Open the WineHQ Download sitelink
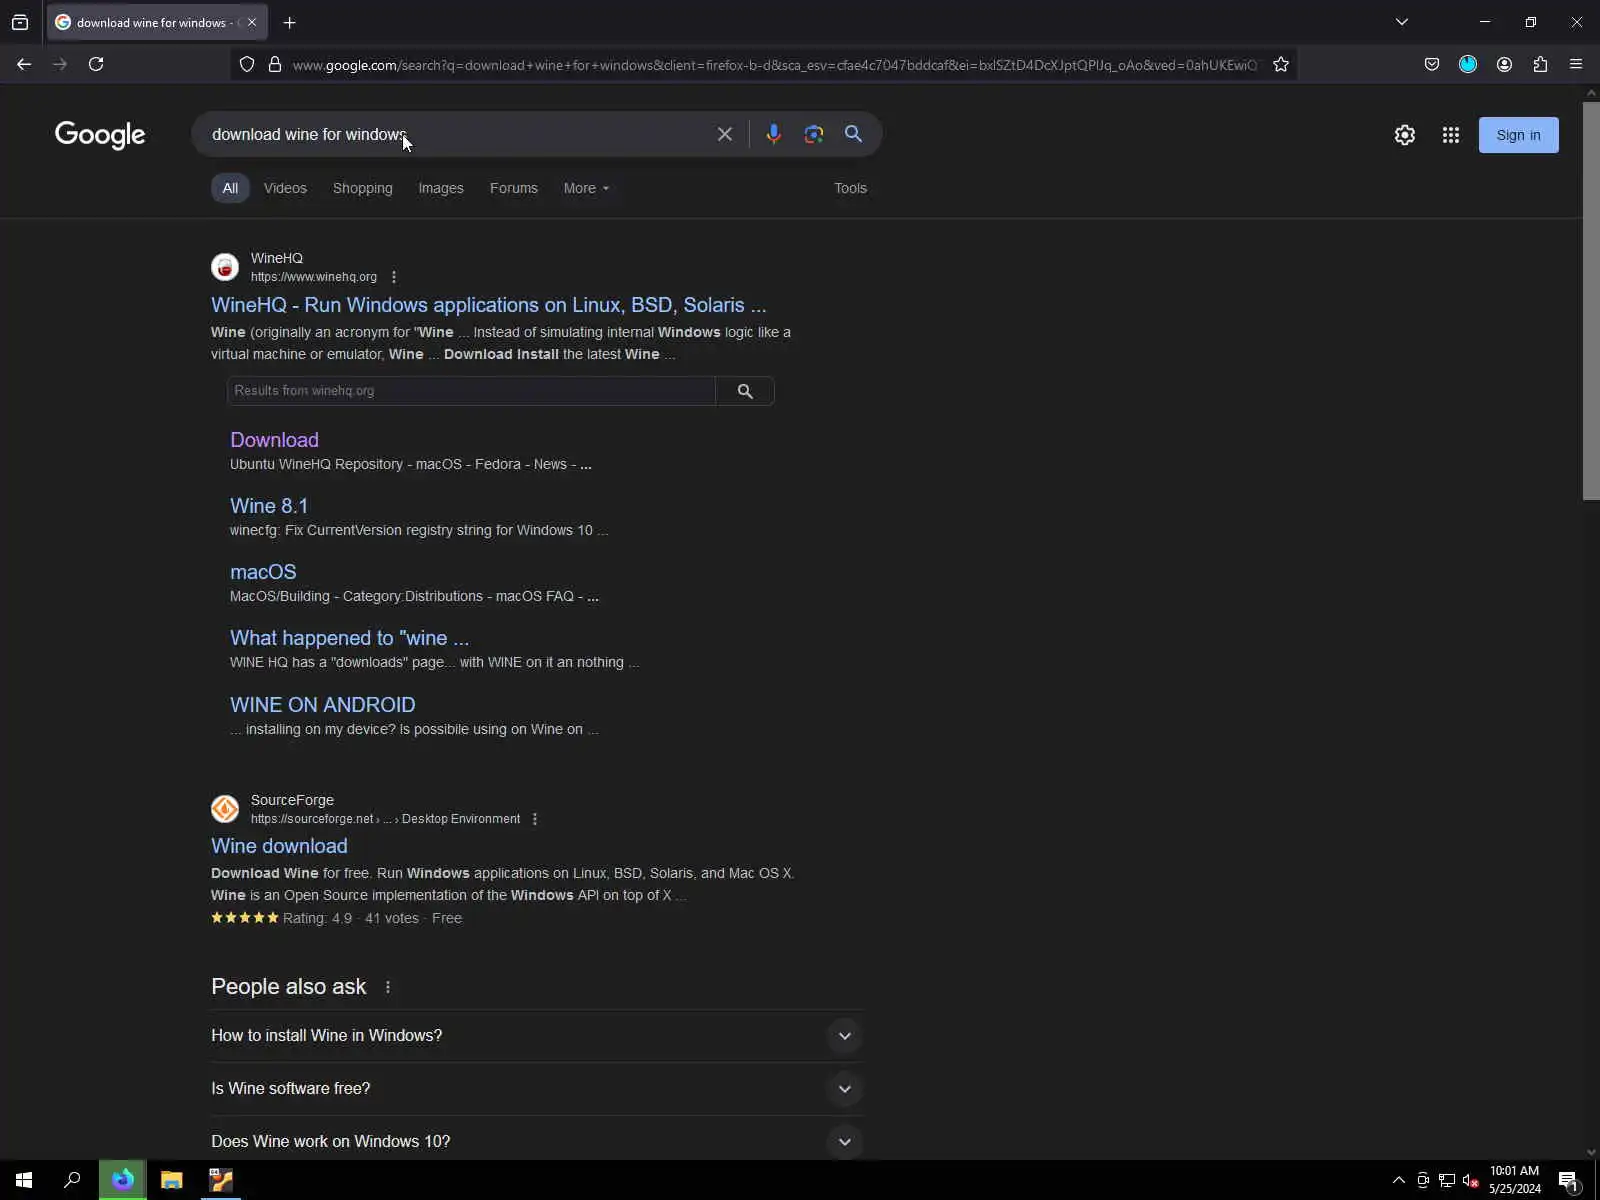 pos(274,440)
